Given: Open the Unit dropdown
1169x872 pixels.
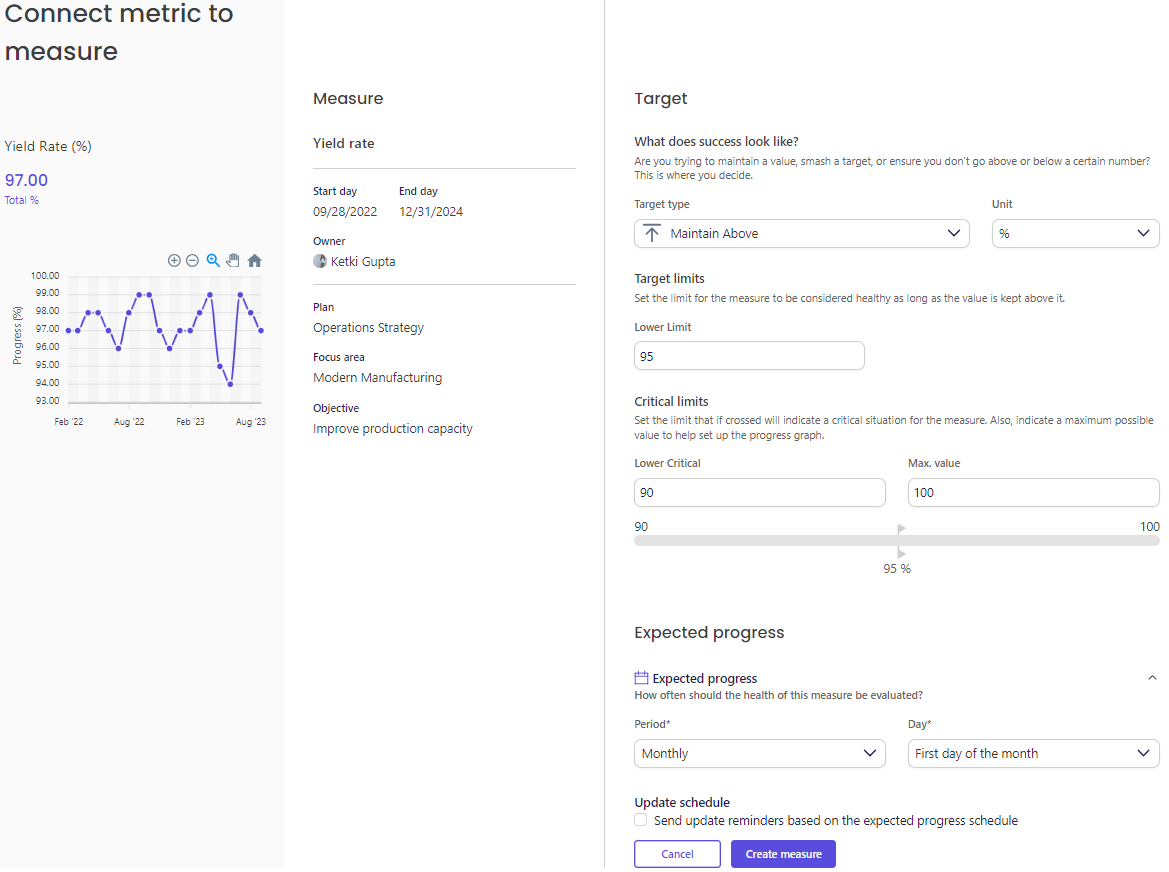Looking at the screenshot, I should coord(1075,233).
